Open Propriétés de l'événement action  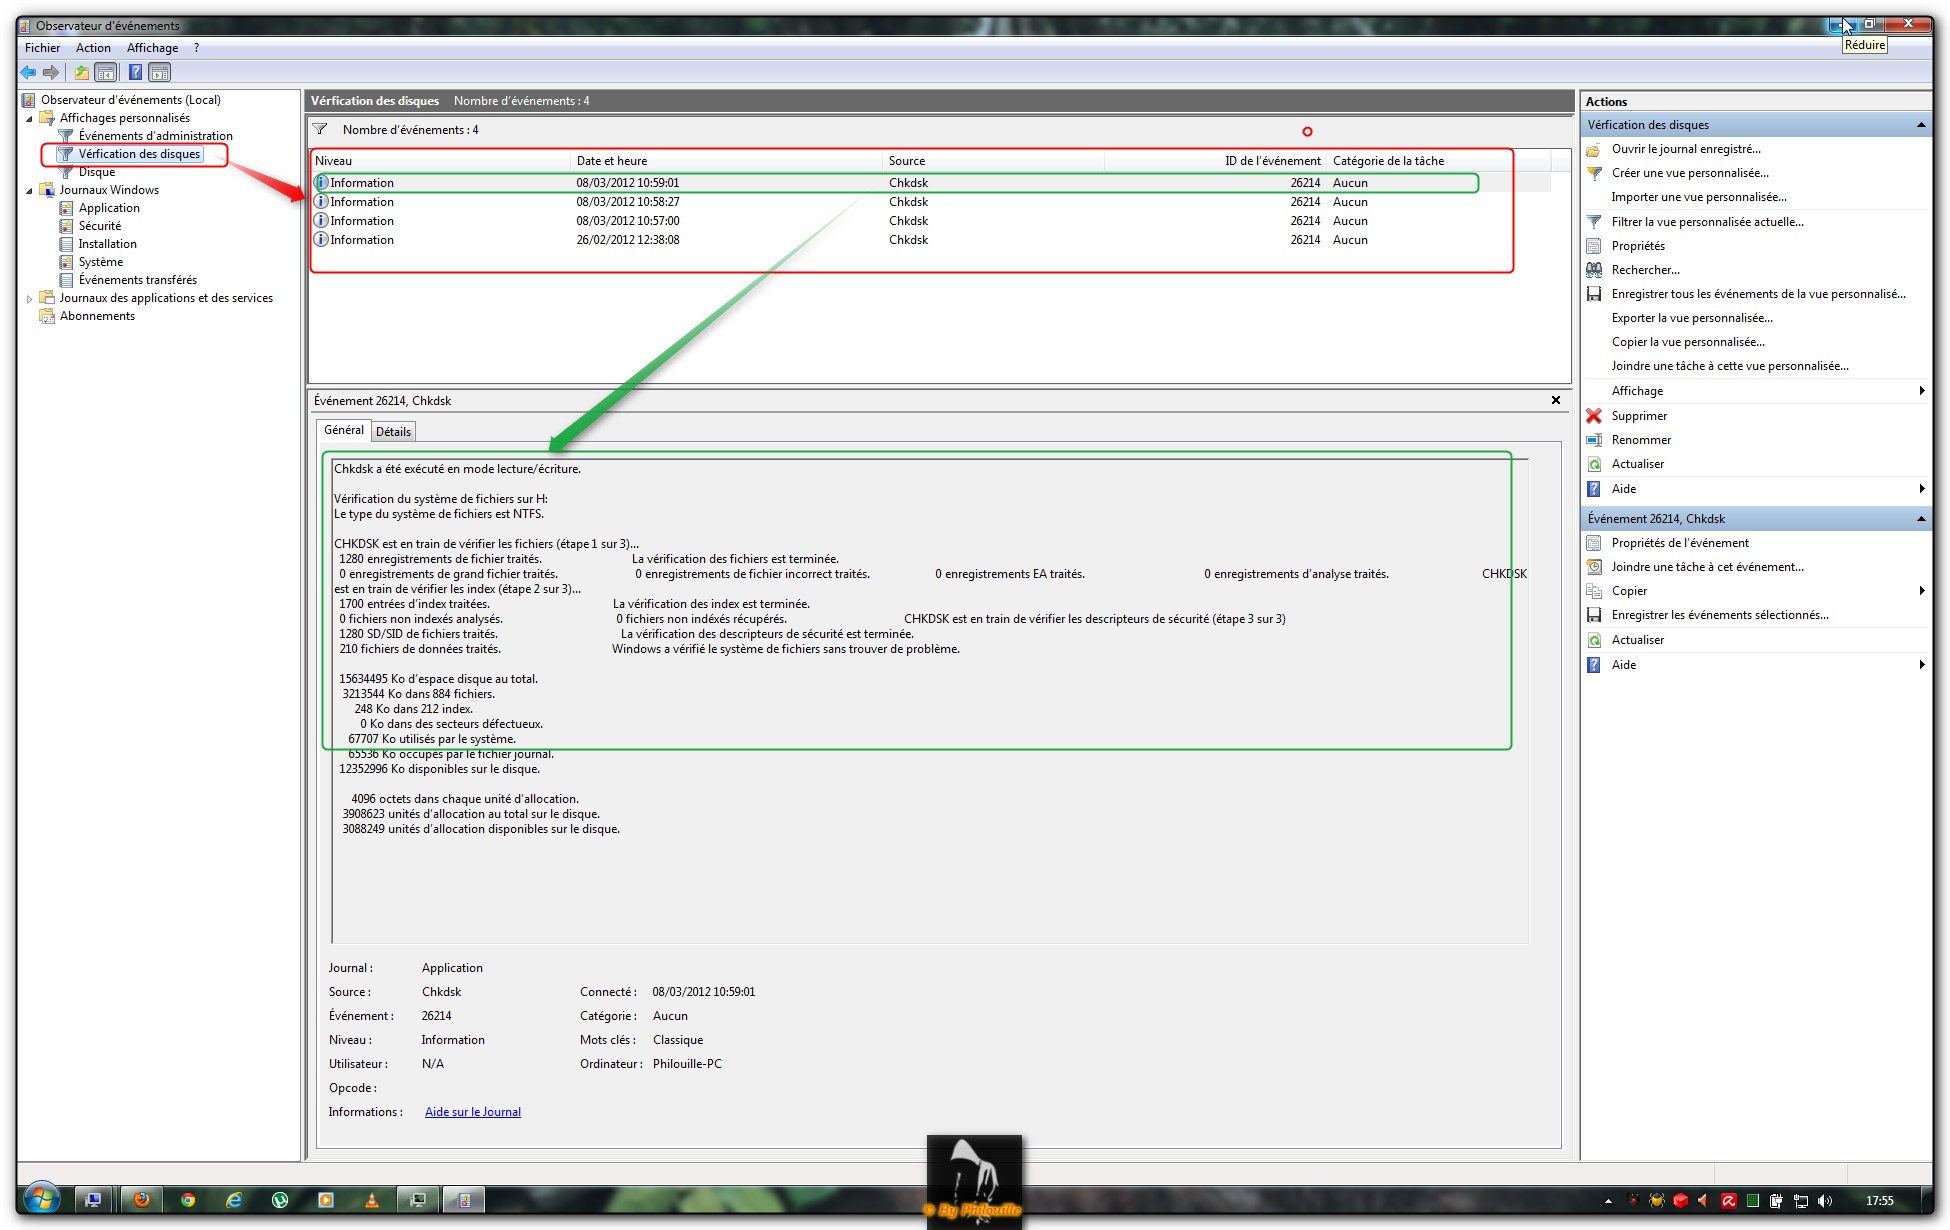1679,543
